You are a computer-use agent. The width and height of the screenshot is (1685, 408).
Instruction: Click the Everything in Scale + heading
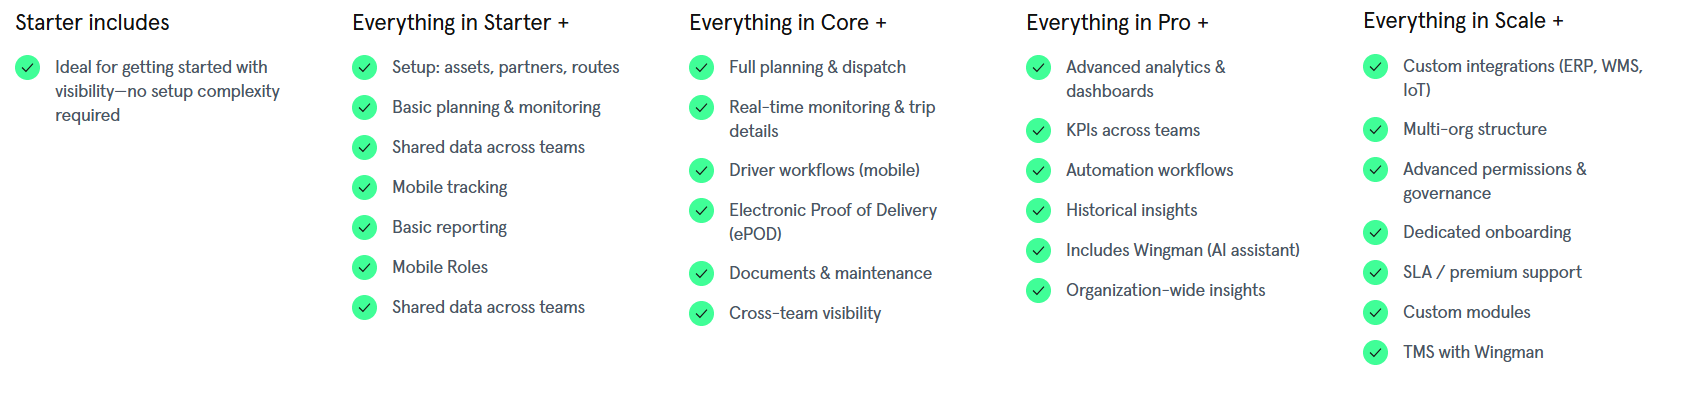click(1463, 21)
